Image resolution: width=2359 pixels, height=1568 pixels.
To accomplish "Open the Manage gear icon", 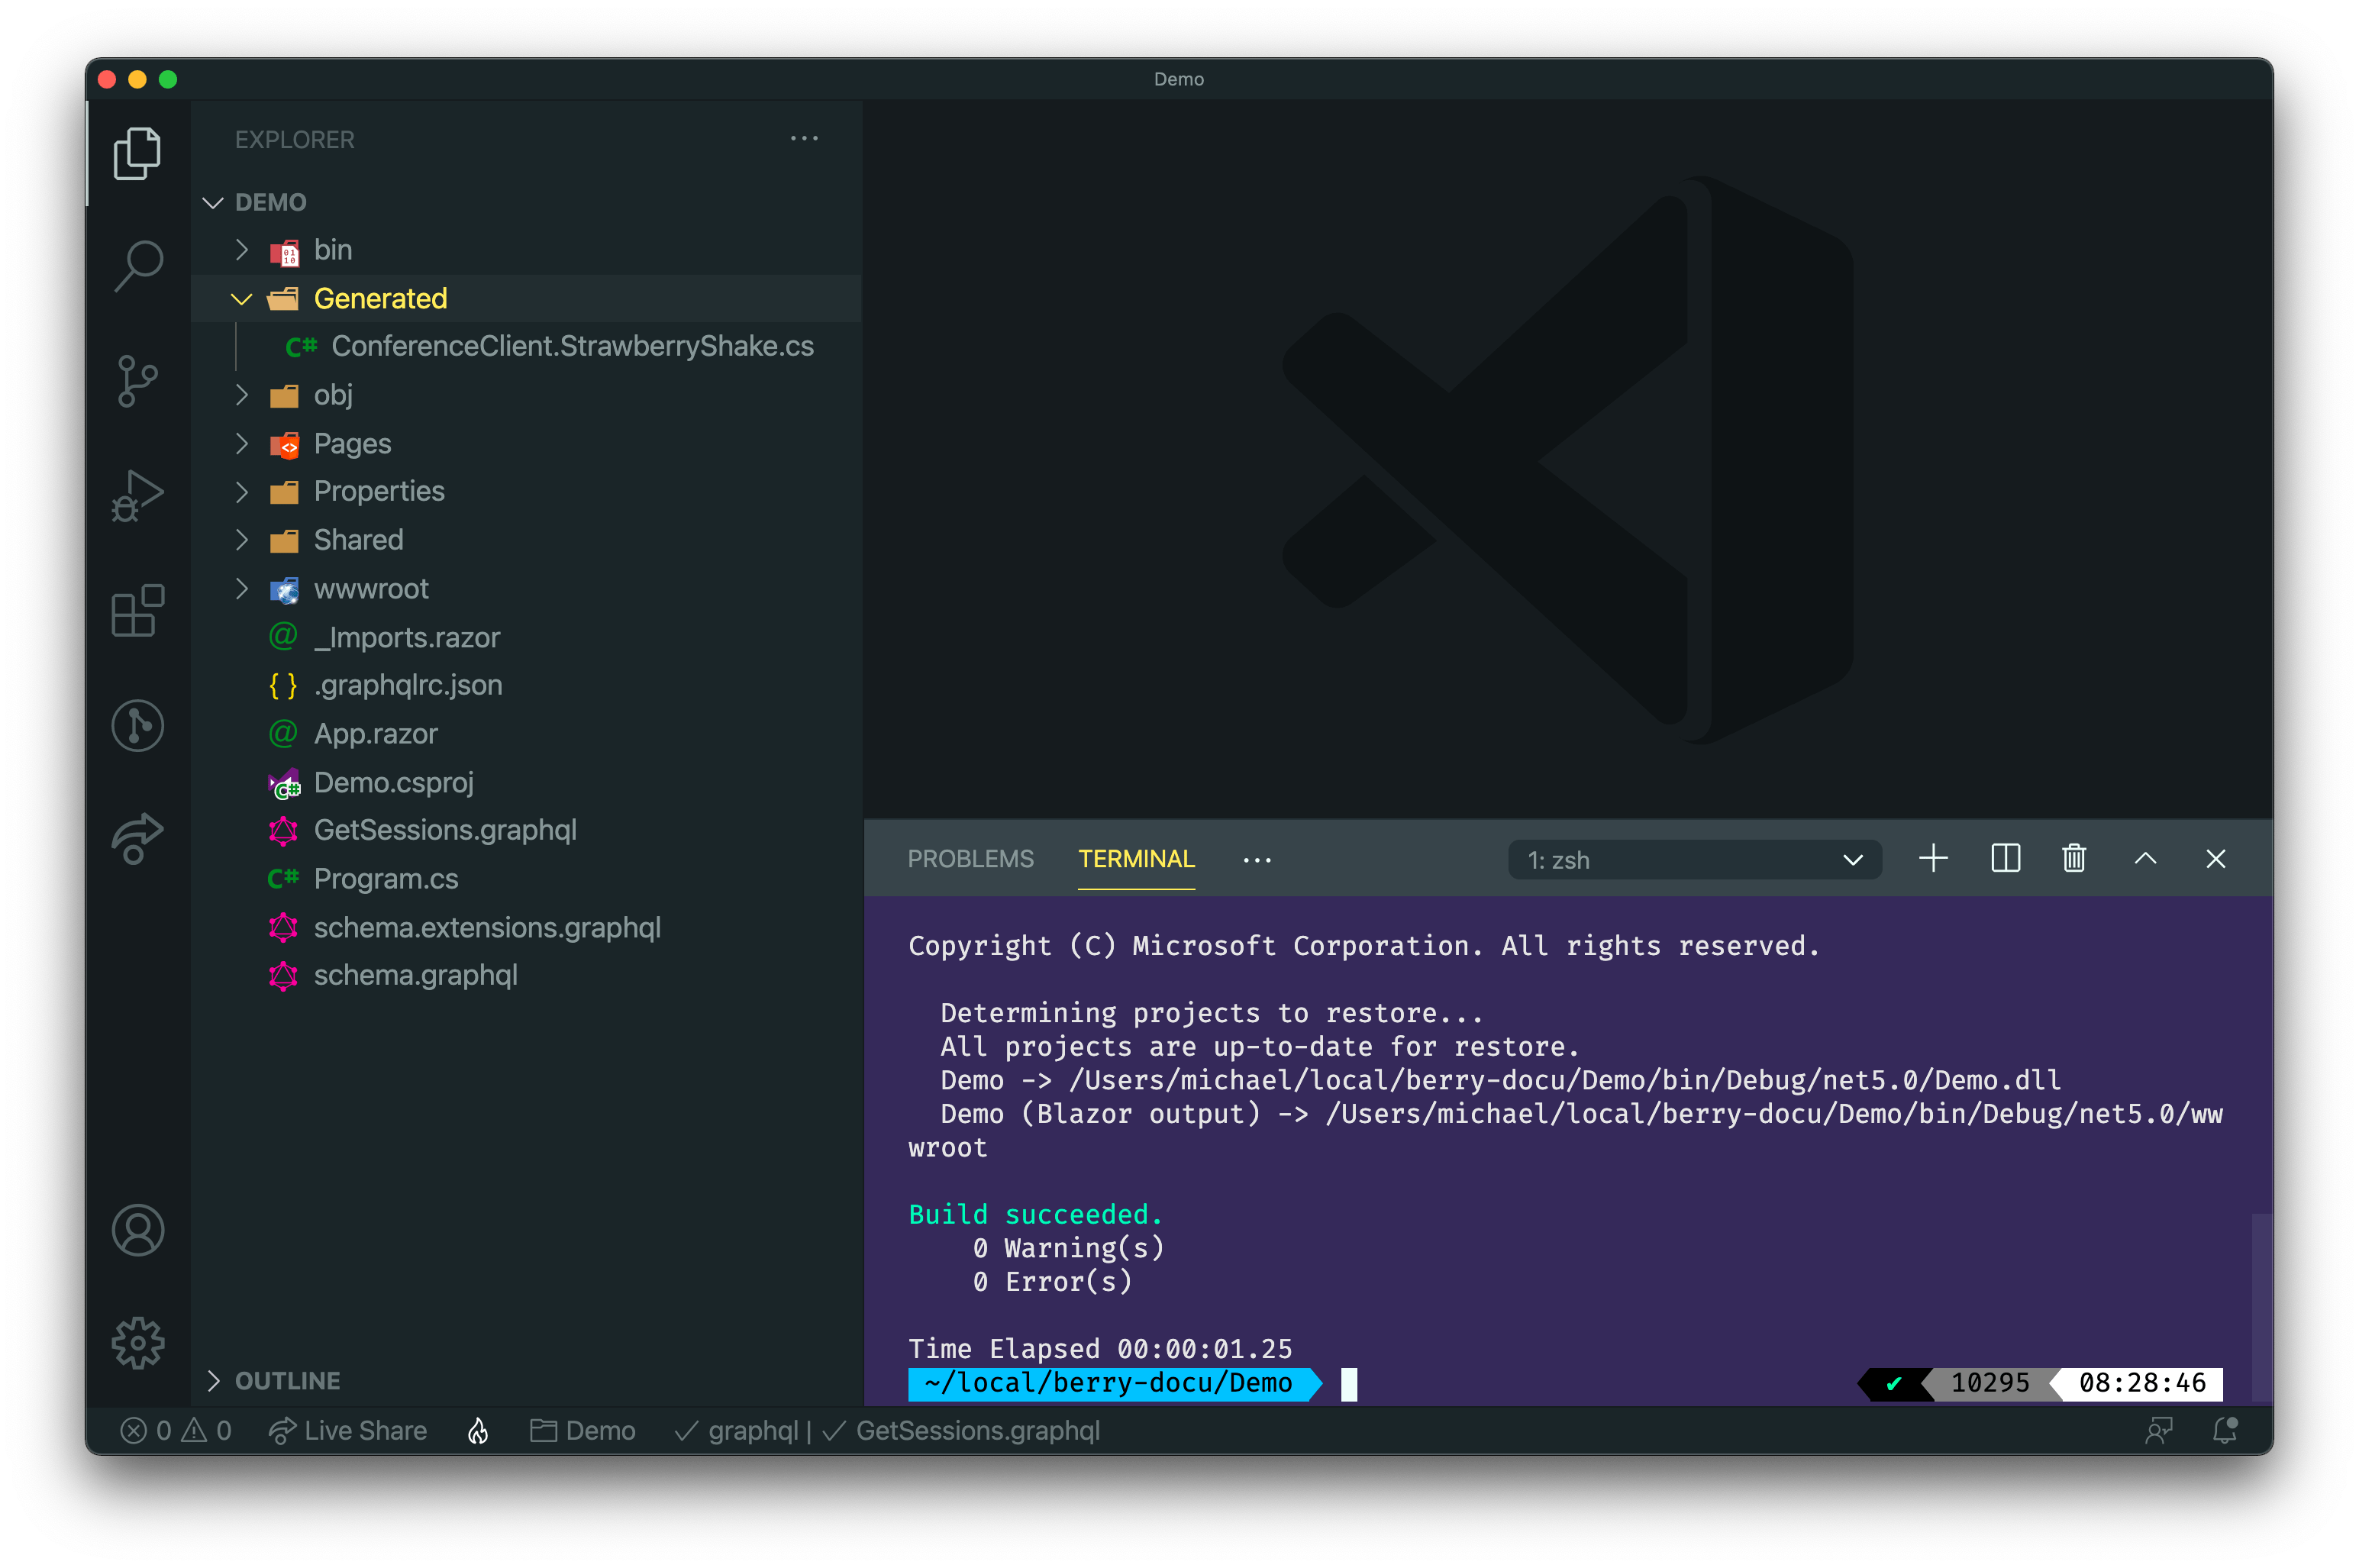I will pos(138,1343).
